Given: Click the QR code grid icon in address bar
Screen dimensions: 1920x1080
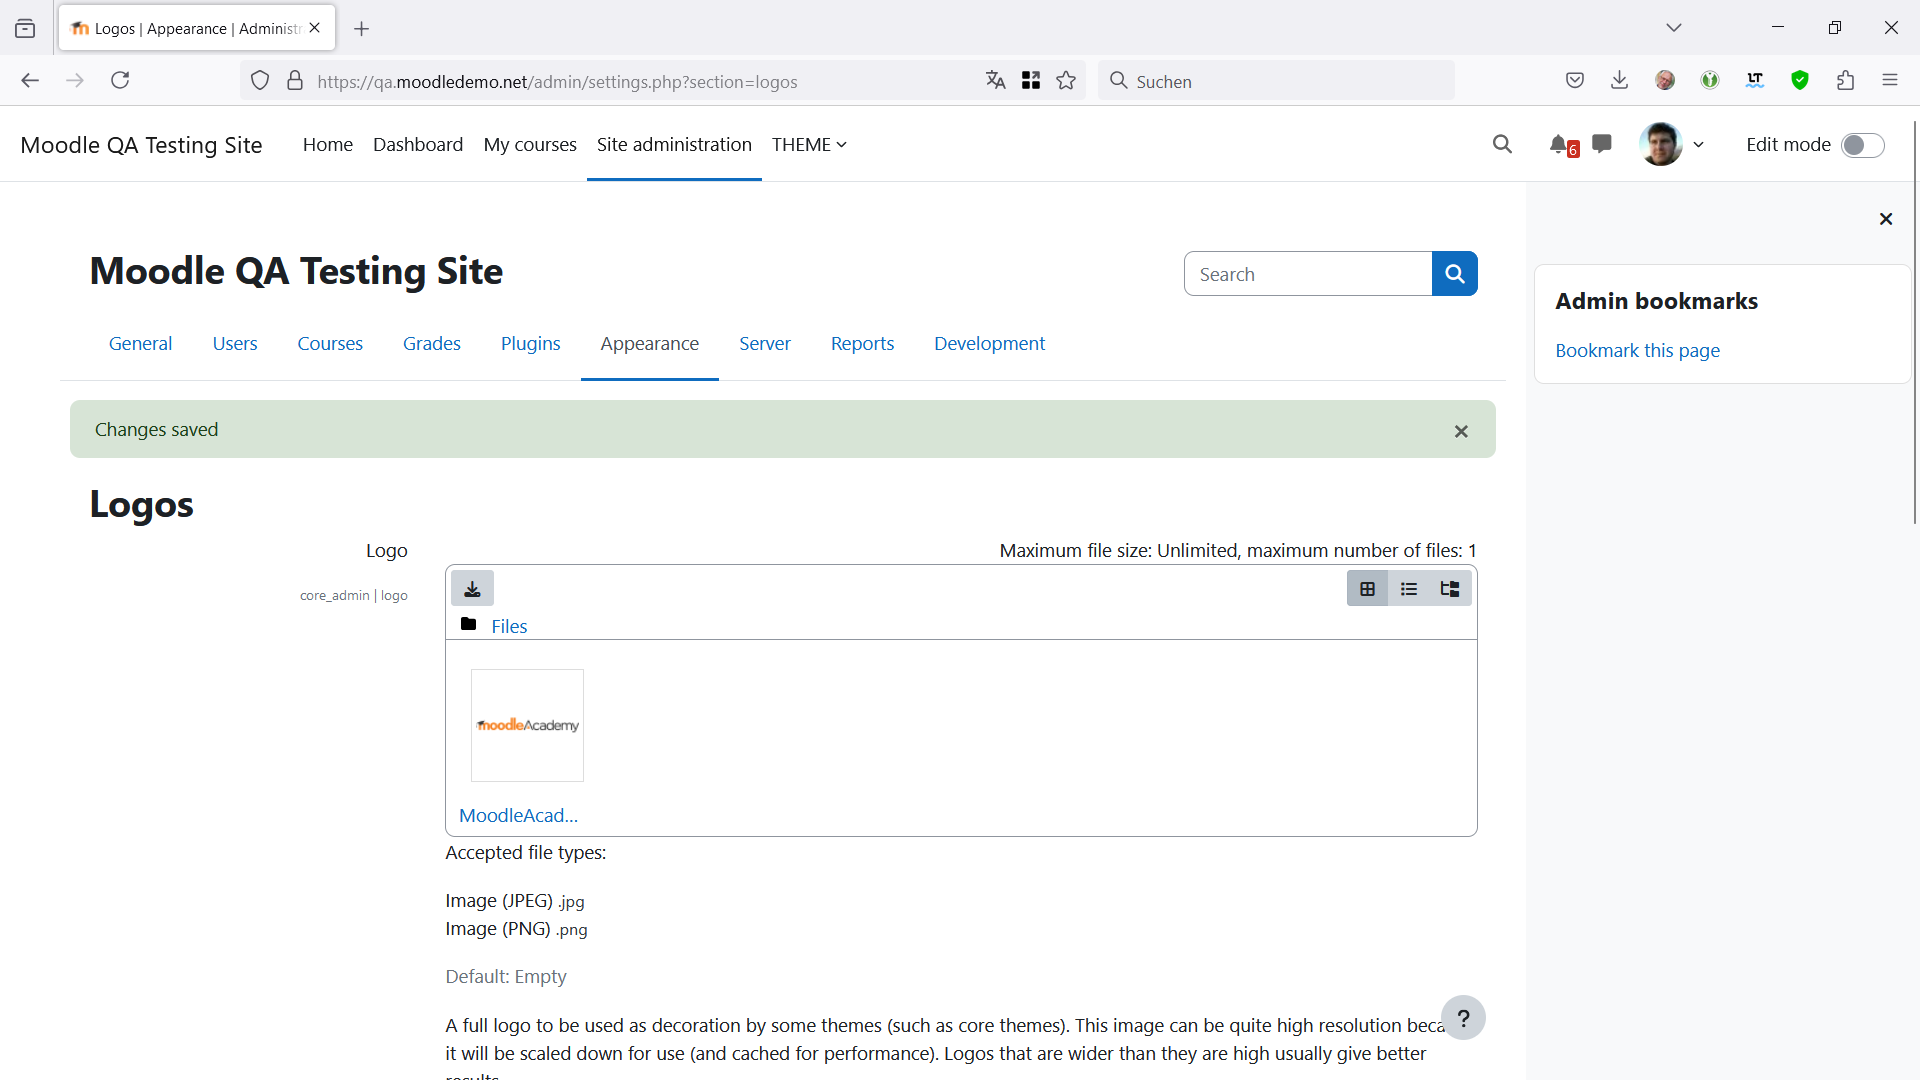Looking at the screenshot, I should (x=1031, y=81).
